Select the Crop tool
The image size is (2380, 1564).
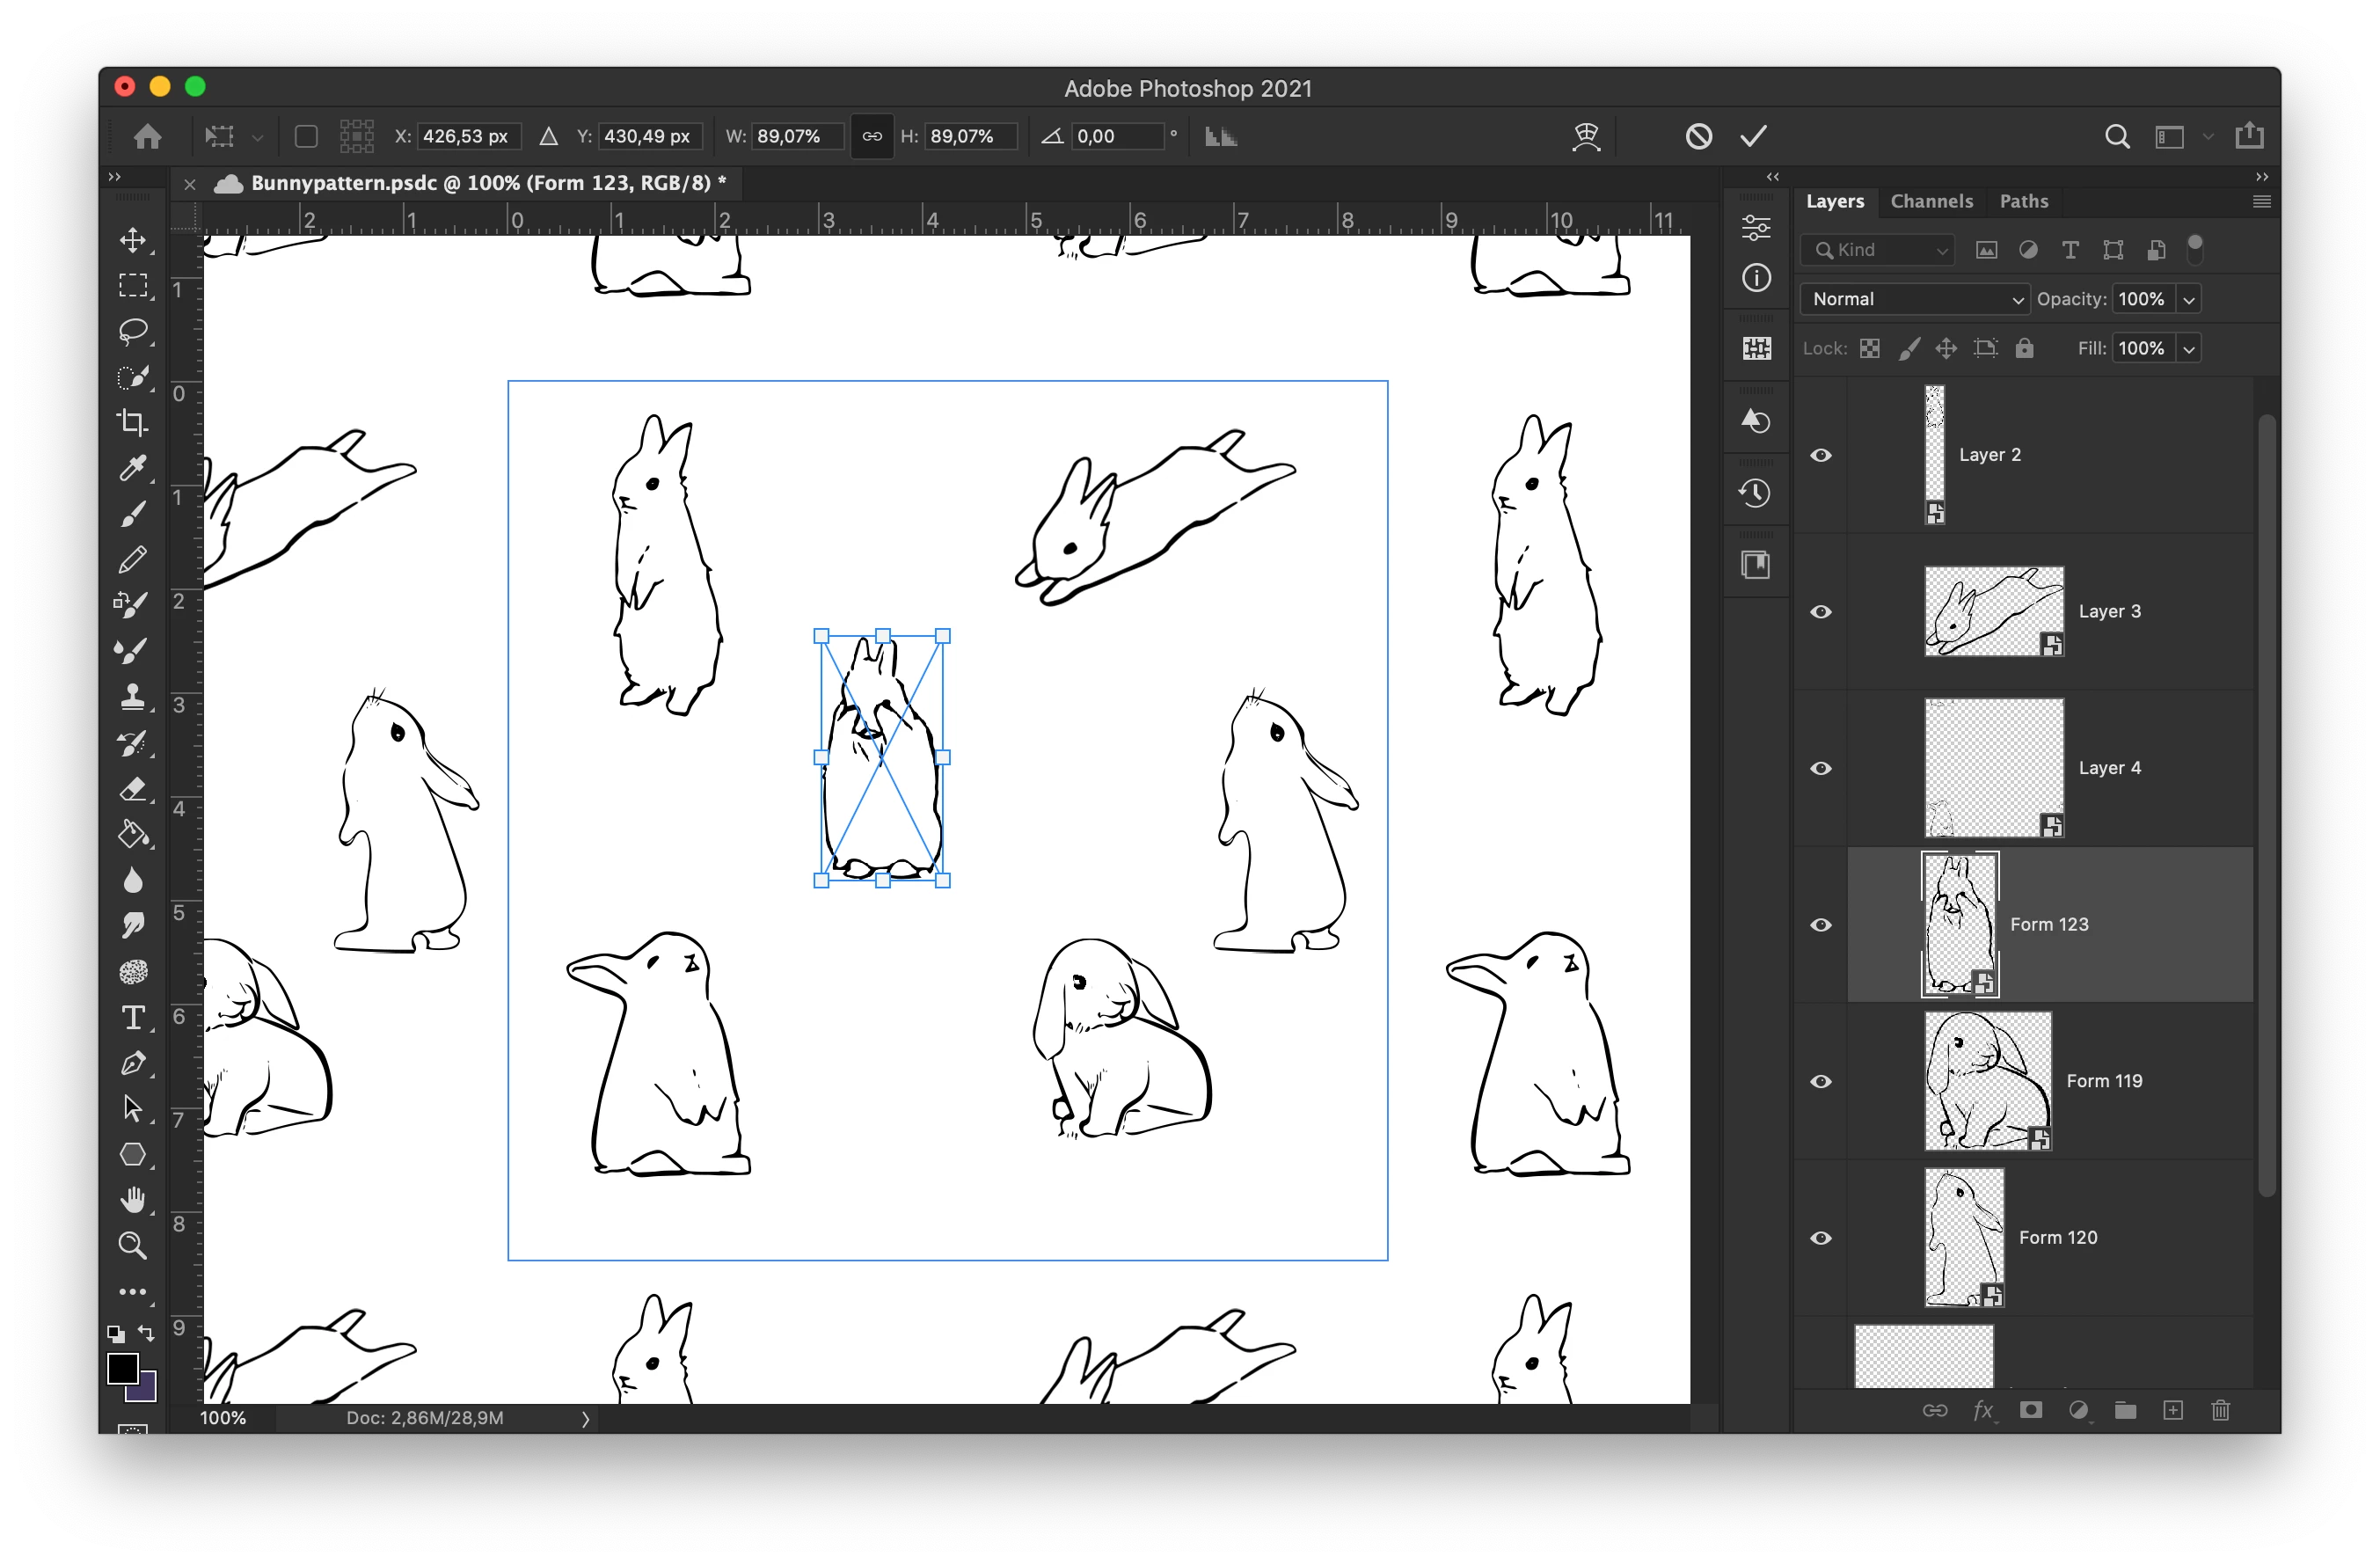point(133,422)
